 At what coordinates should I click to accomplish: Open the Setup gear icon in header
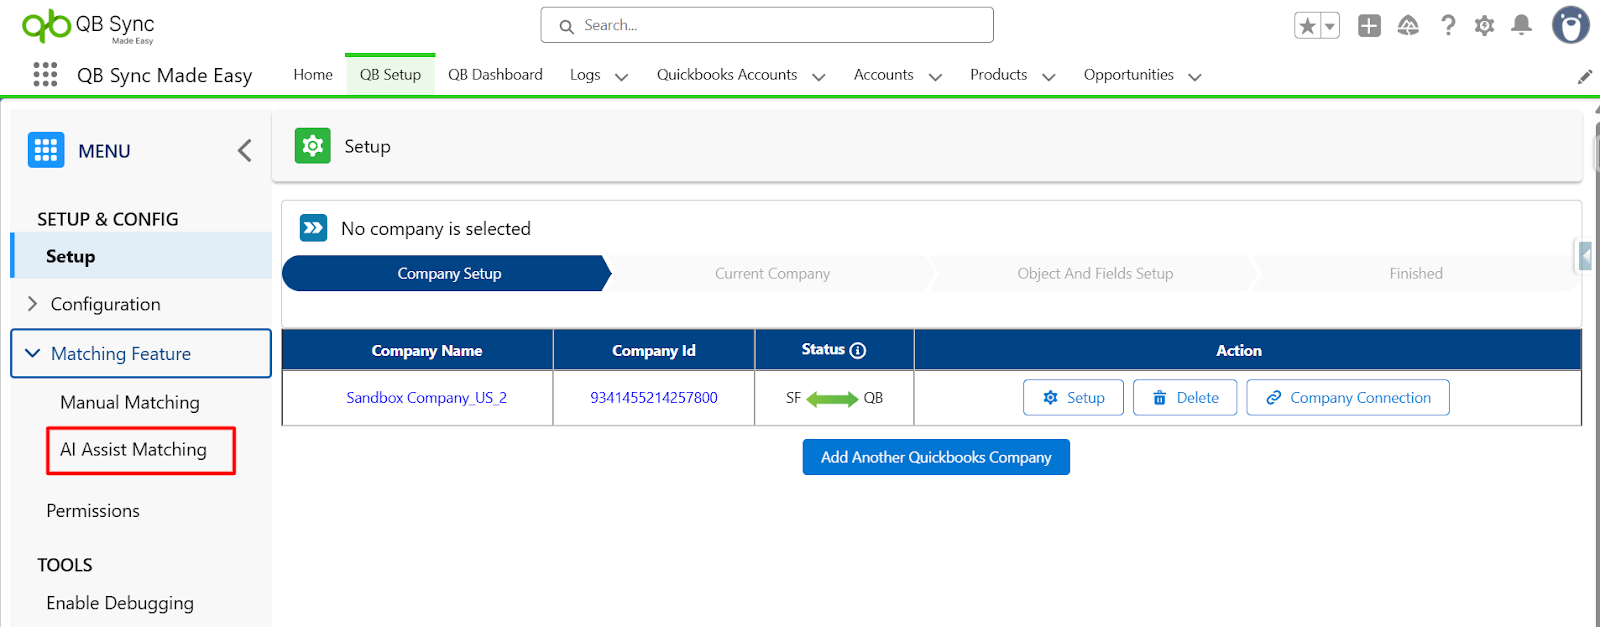pyautogui.click(x=1484, y=26)
